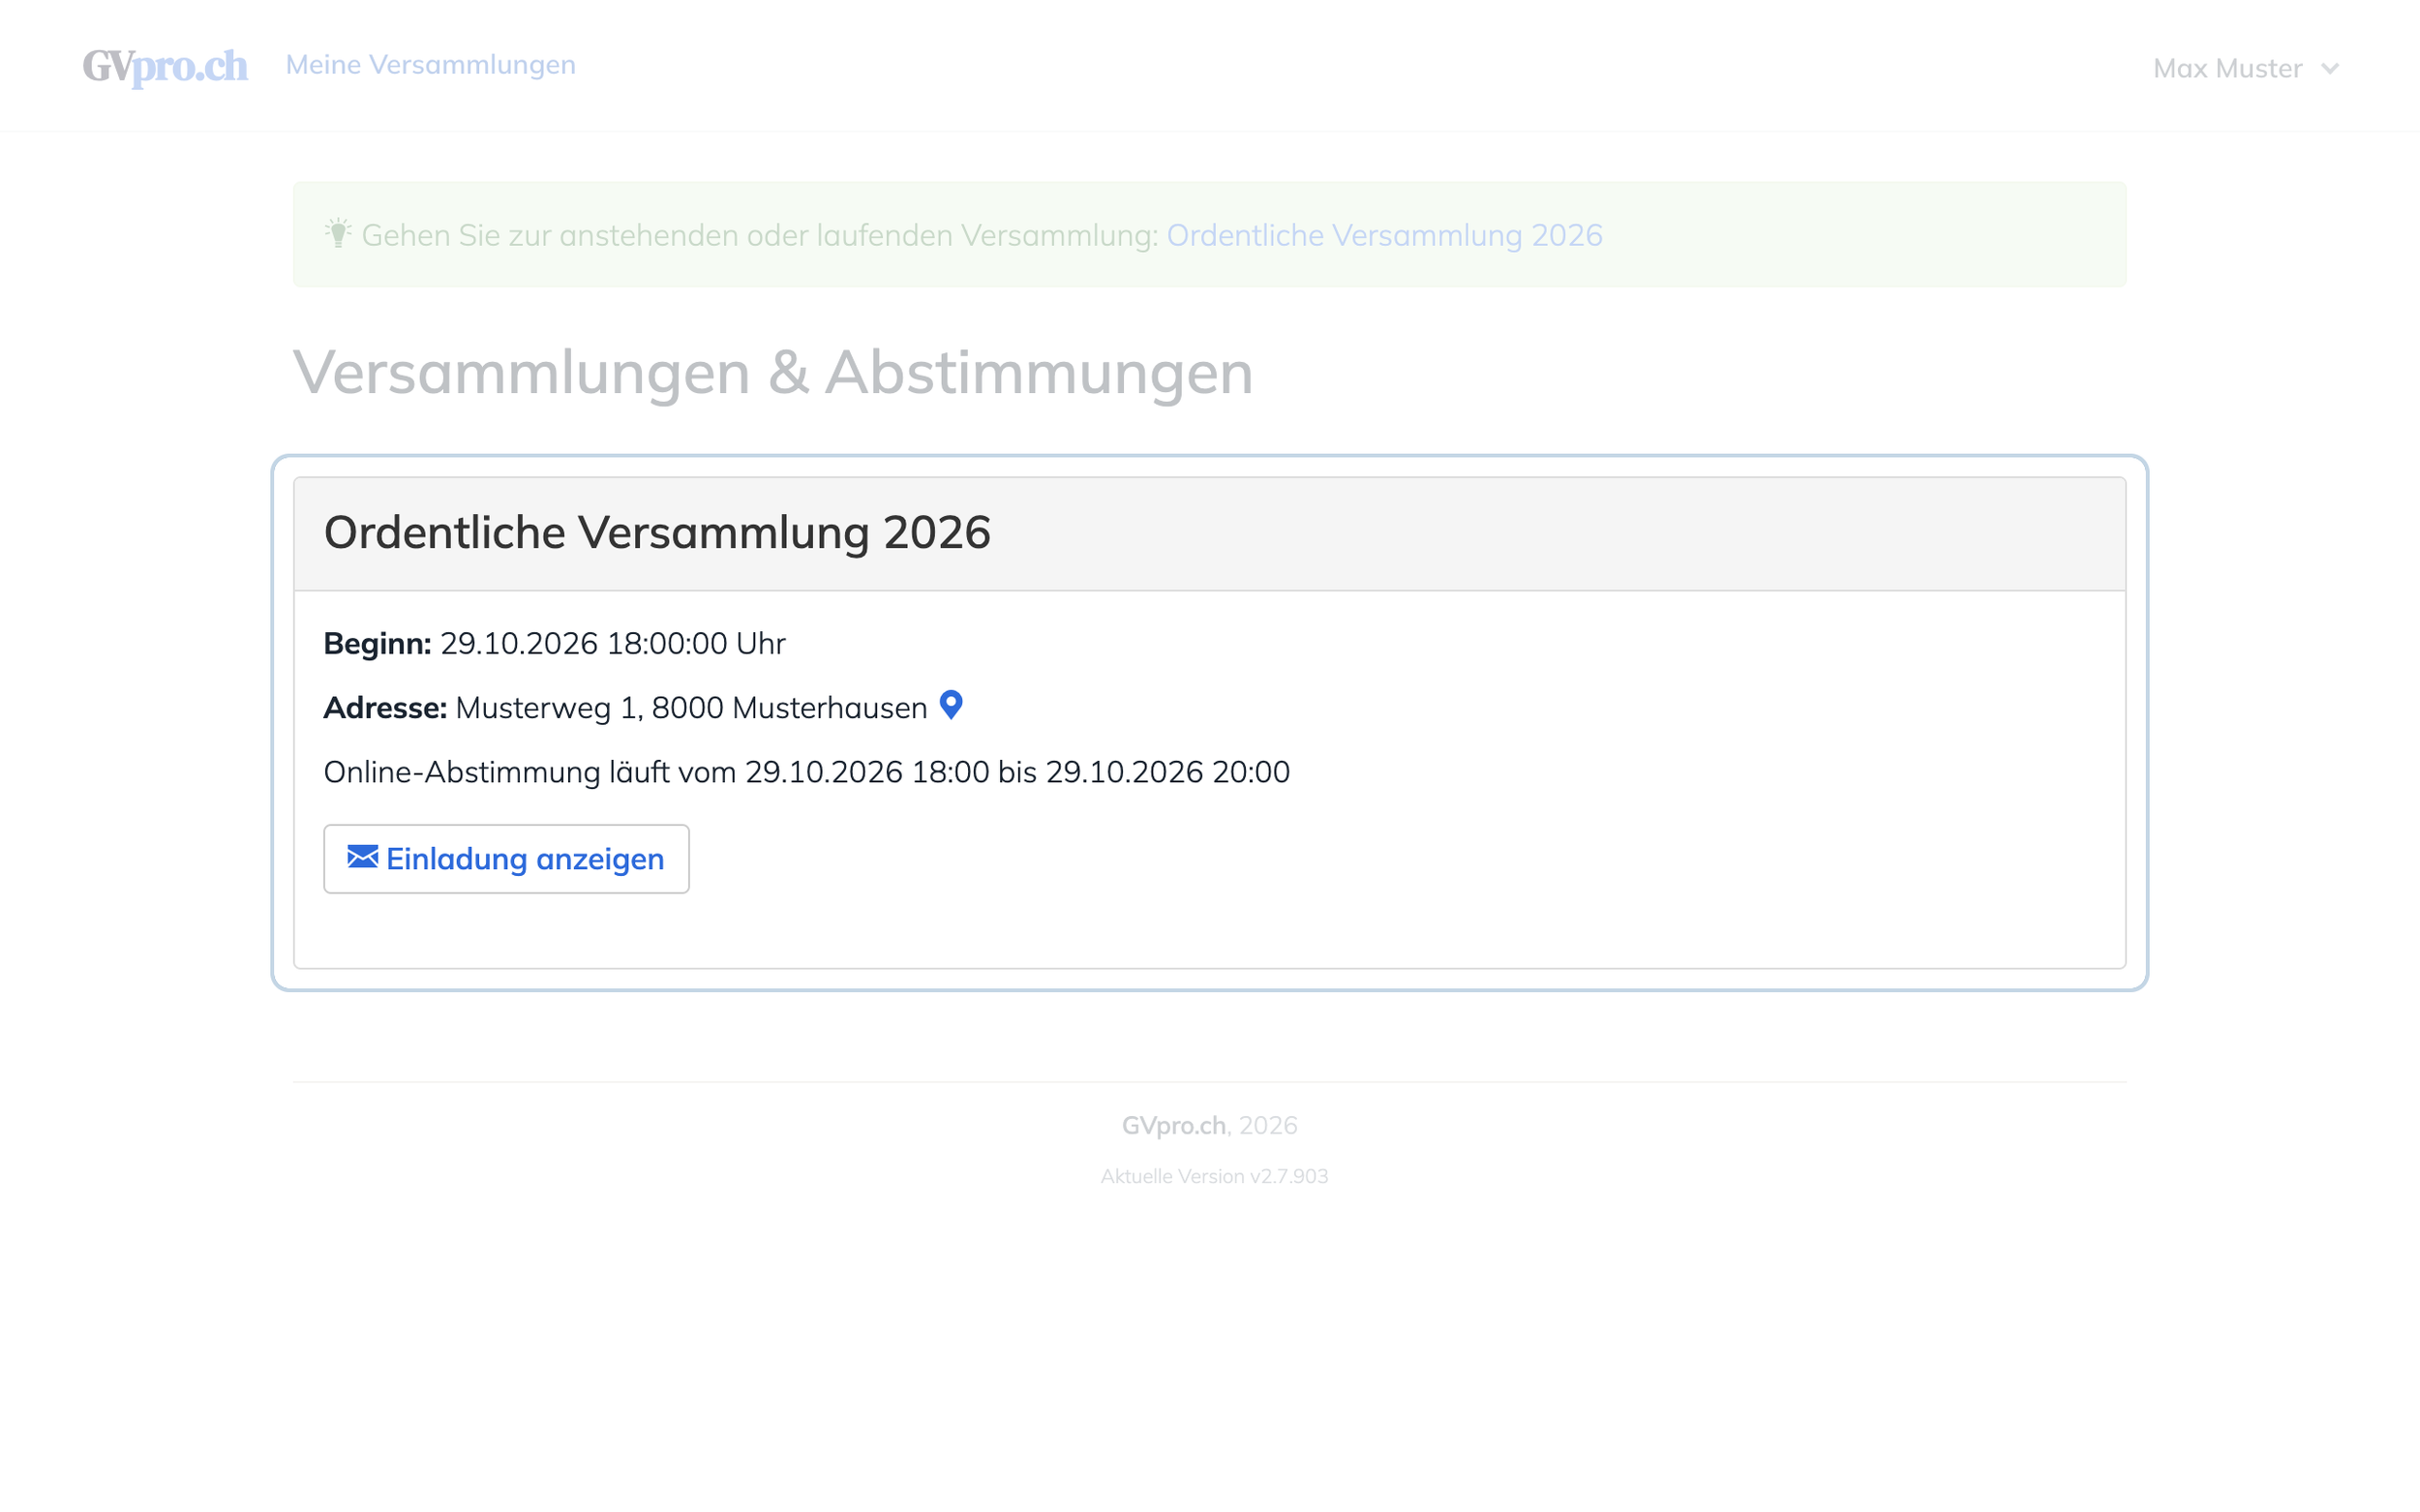Click the GVpro.ch, 2026 footer text
The width and height of the screenshot is (2420, 1512).
[x=1209, y=1125]
